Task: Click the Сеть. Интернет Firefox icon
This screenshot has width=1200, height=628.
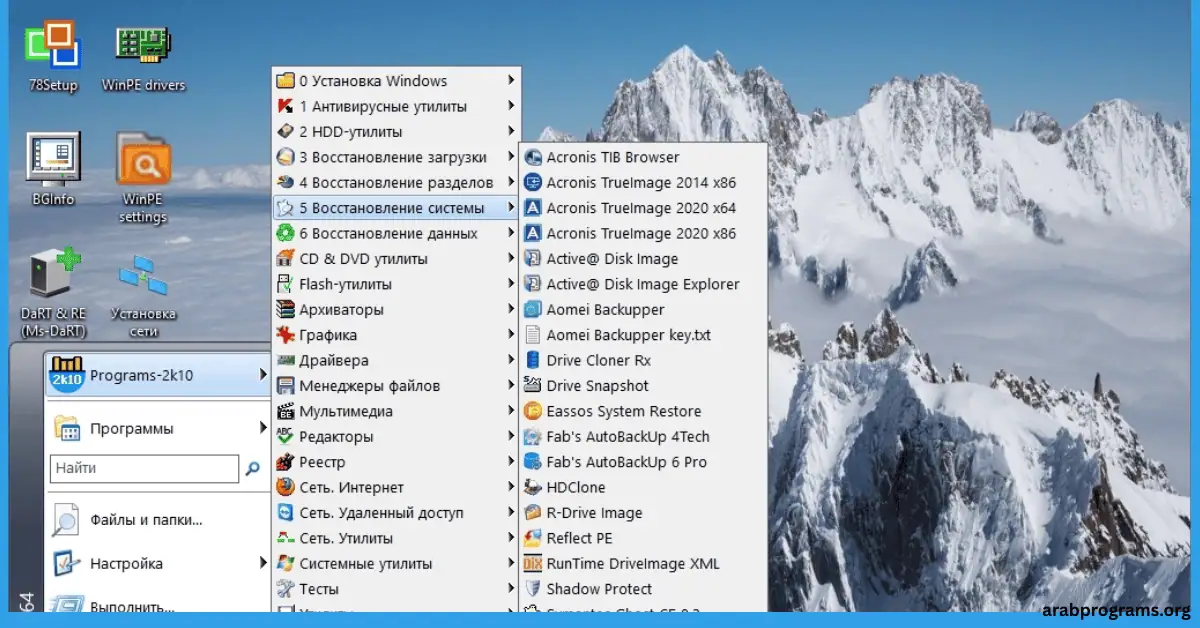Action: click(x=284, y=487)
